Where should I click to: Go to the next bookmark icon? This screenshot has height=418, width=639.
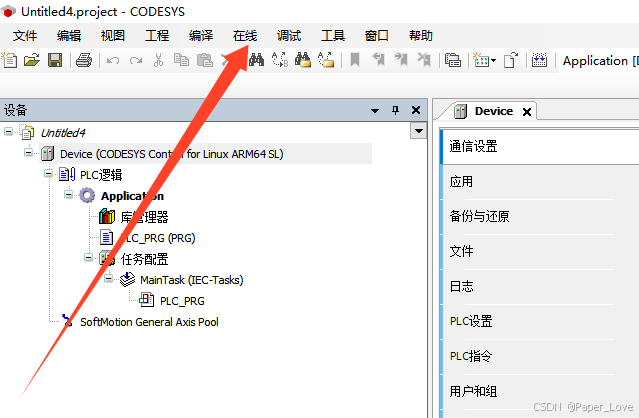pos(401,60)
